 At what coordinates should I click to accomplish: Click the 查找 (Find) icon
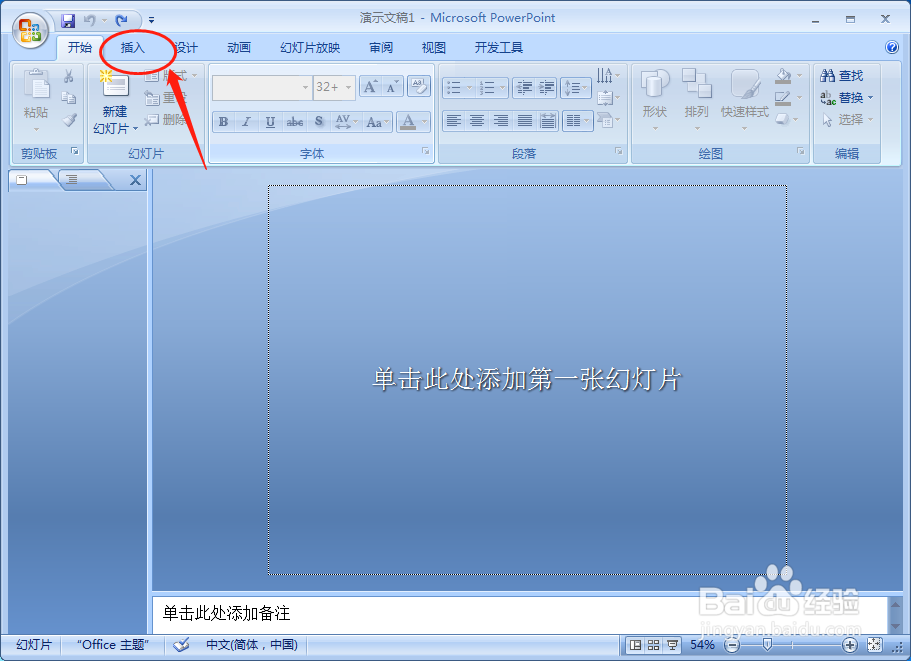pos(847,75)
